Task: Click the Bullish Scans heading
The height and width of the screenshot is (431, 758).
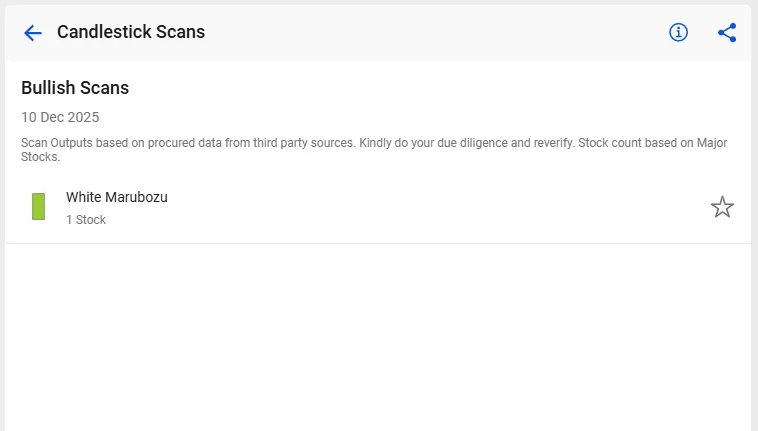Action: pyautogui.click(x=75, y=88)
